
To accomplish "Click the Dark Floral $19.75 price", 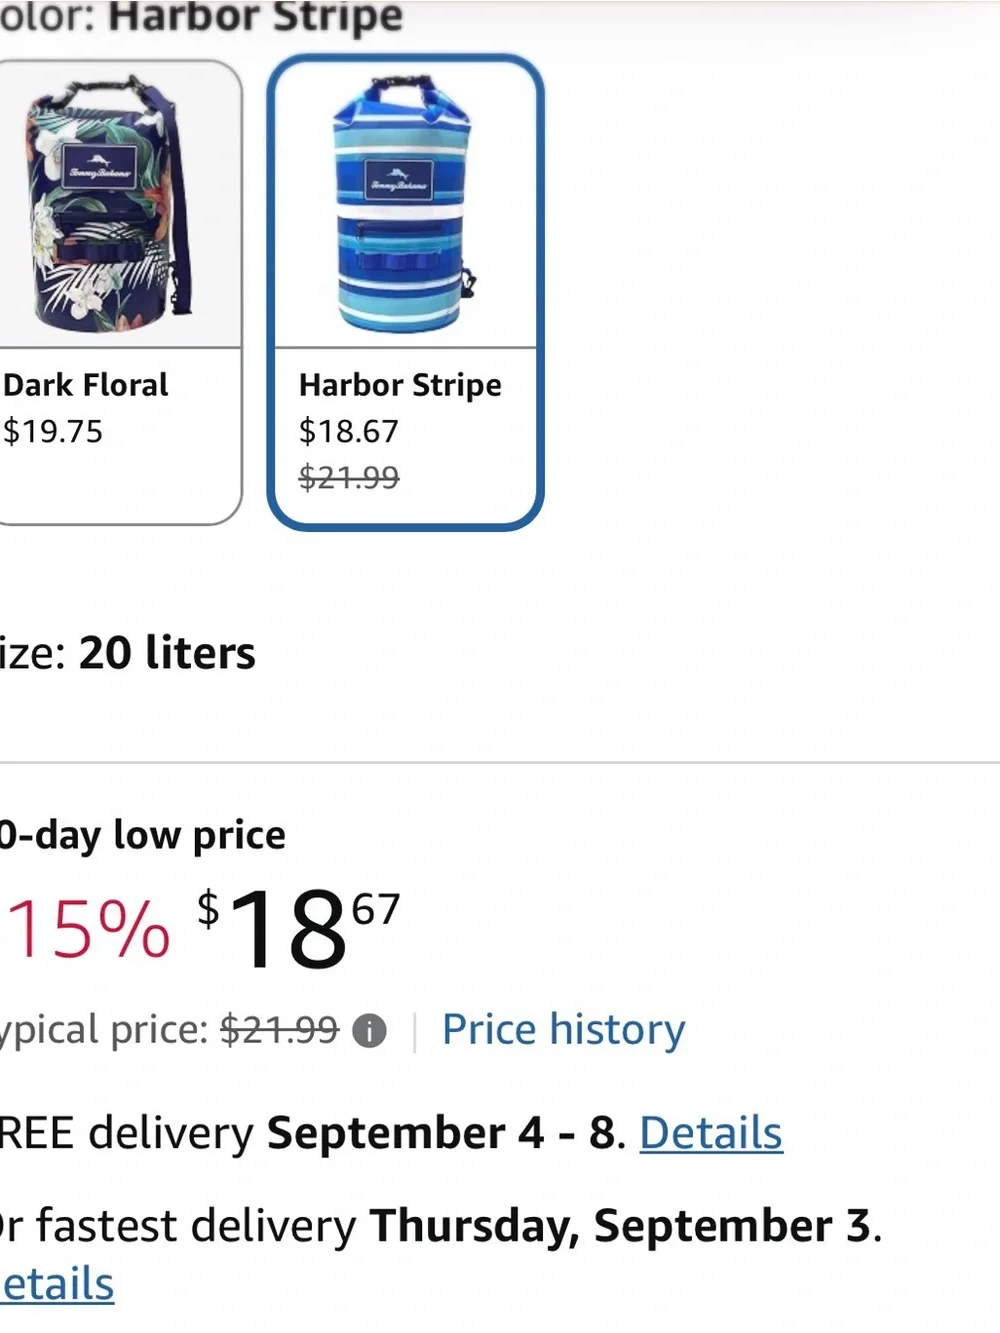I will pos(53,431).
